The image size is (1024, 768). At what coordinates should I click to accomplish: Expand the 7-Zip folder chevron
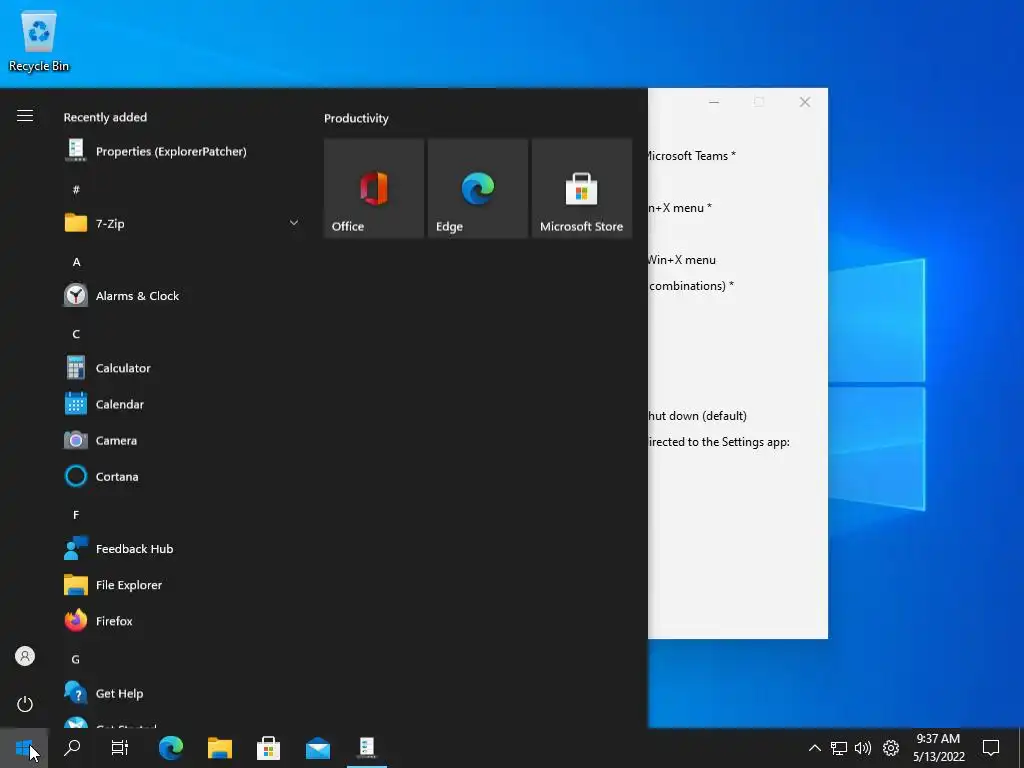[x=294, y=223]
